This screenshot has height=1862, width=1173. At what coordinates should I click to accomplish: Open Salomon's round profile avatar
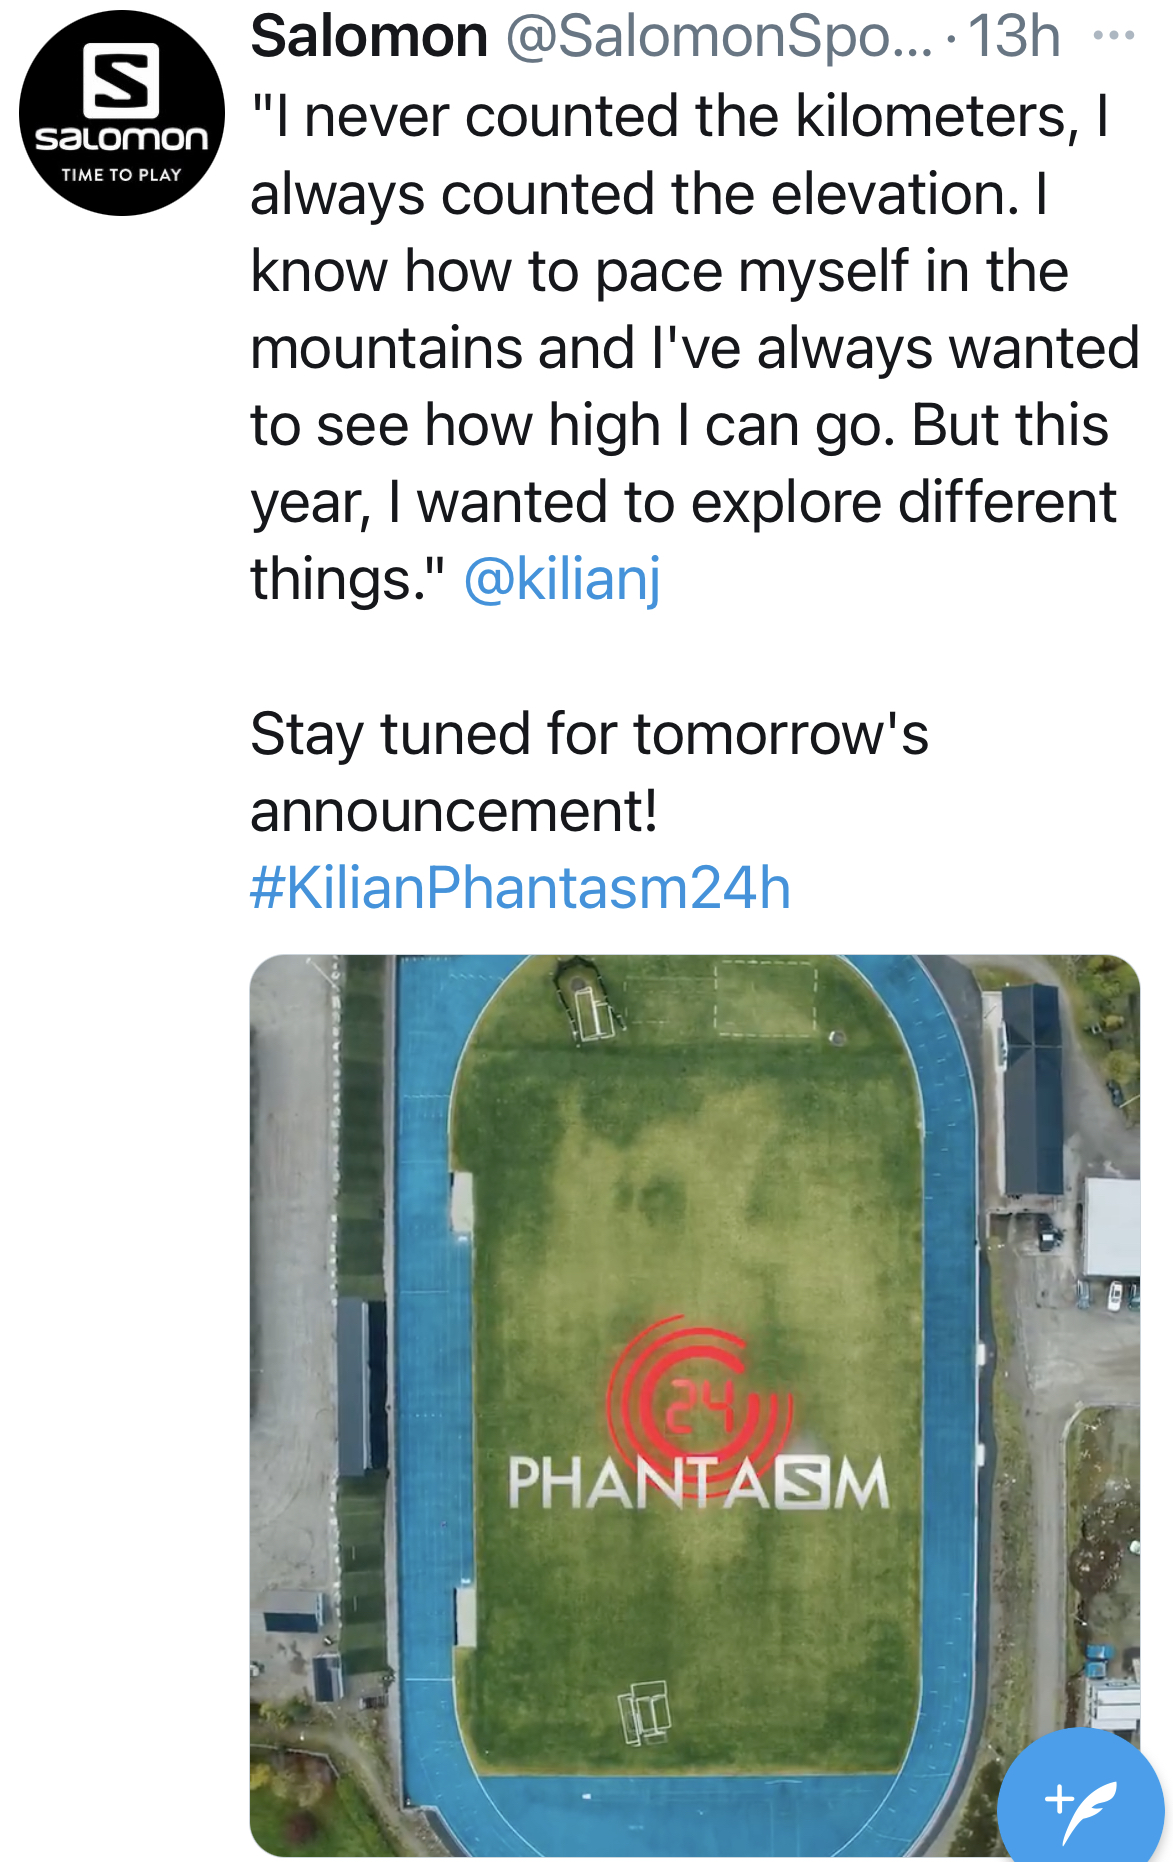[x=121, y=113]
